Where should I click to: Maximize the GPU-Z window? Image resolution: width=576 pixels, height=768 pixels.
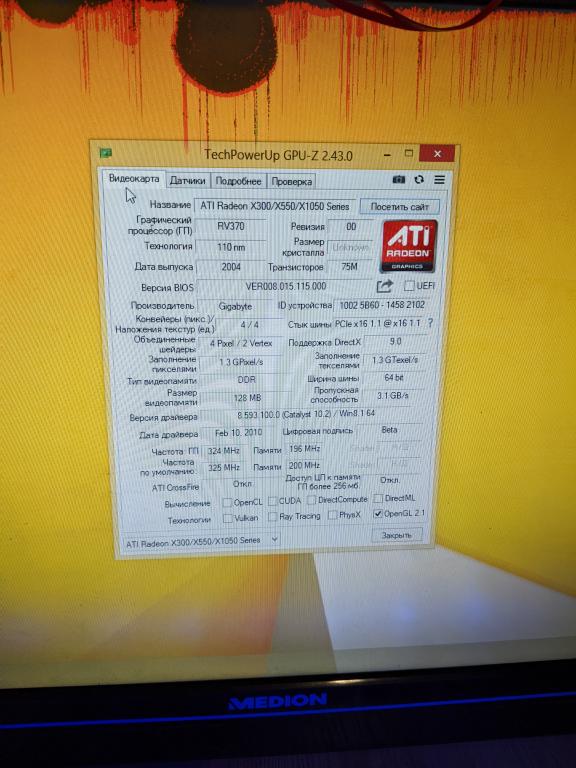[x=408, y=153]
